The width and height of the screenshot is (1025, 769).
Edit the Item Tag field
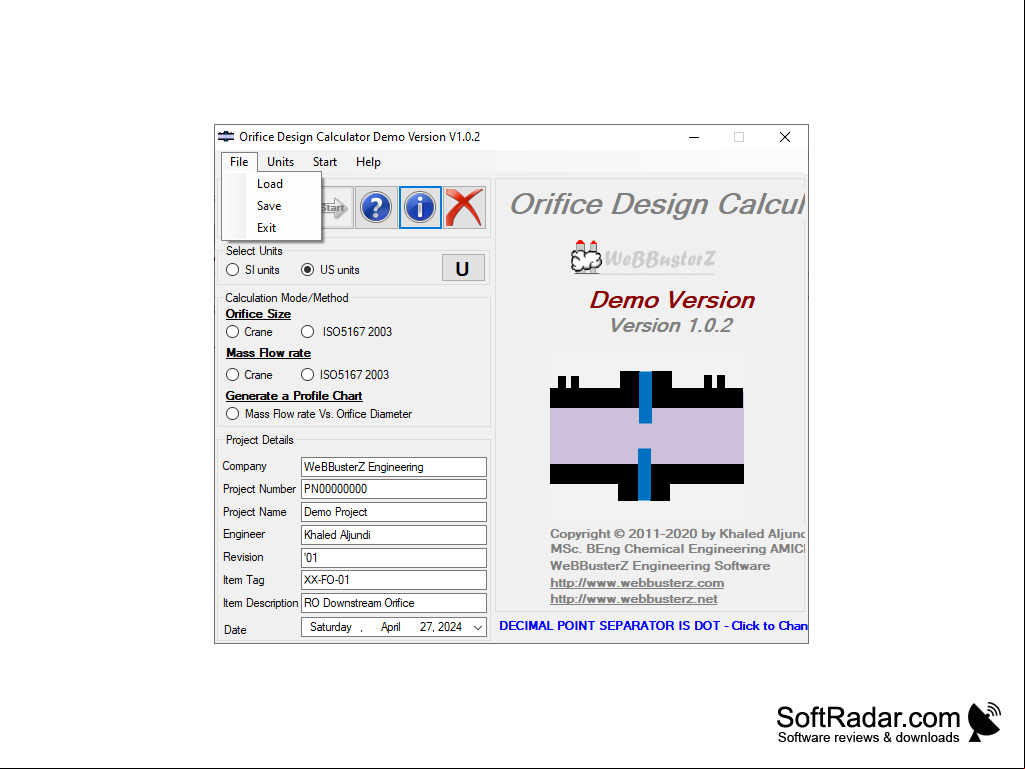pyautogui.click(x=394, y=580)
